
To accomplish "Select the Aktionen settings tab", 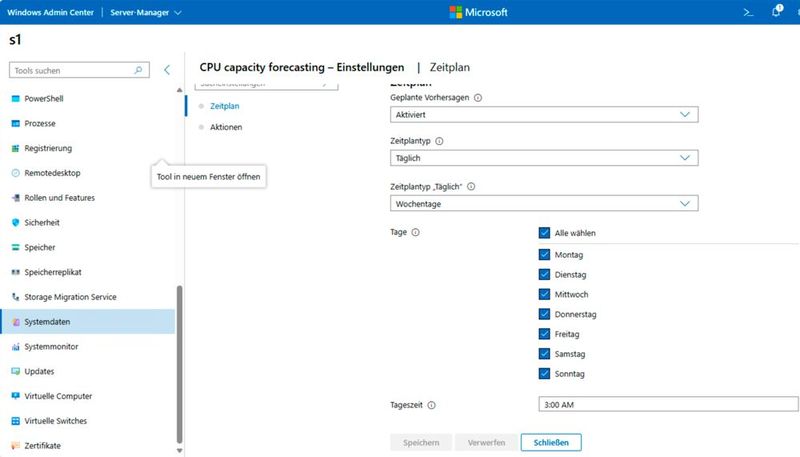I will click(x=226, y=127).
